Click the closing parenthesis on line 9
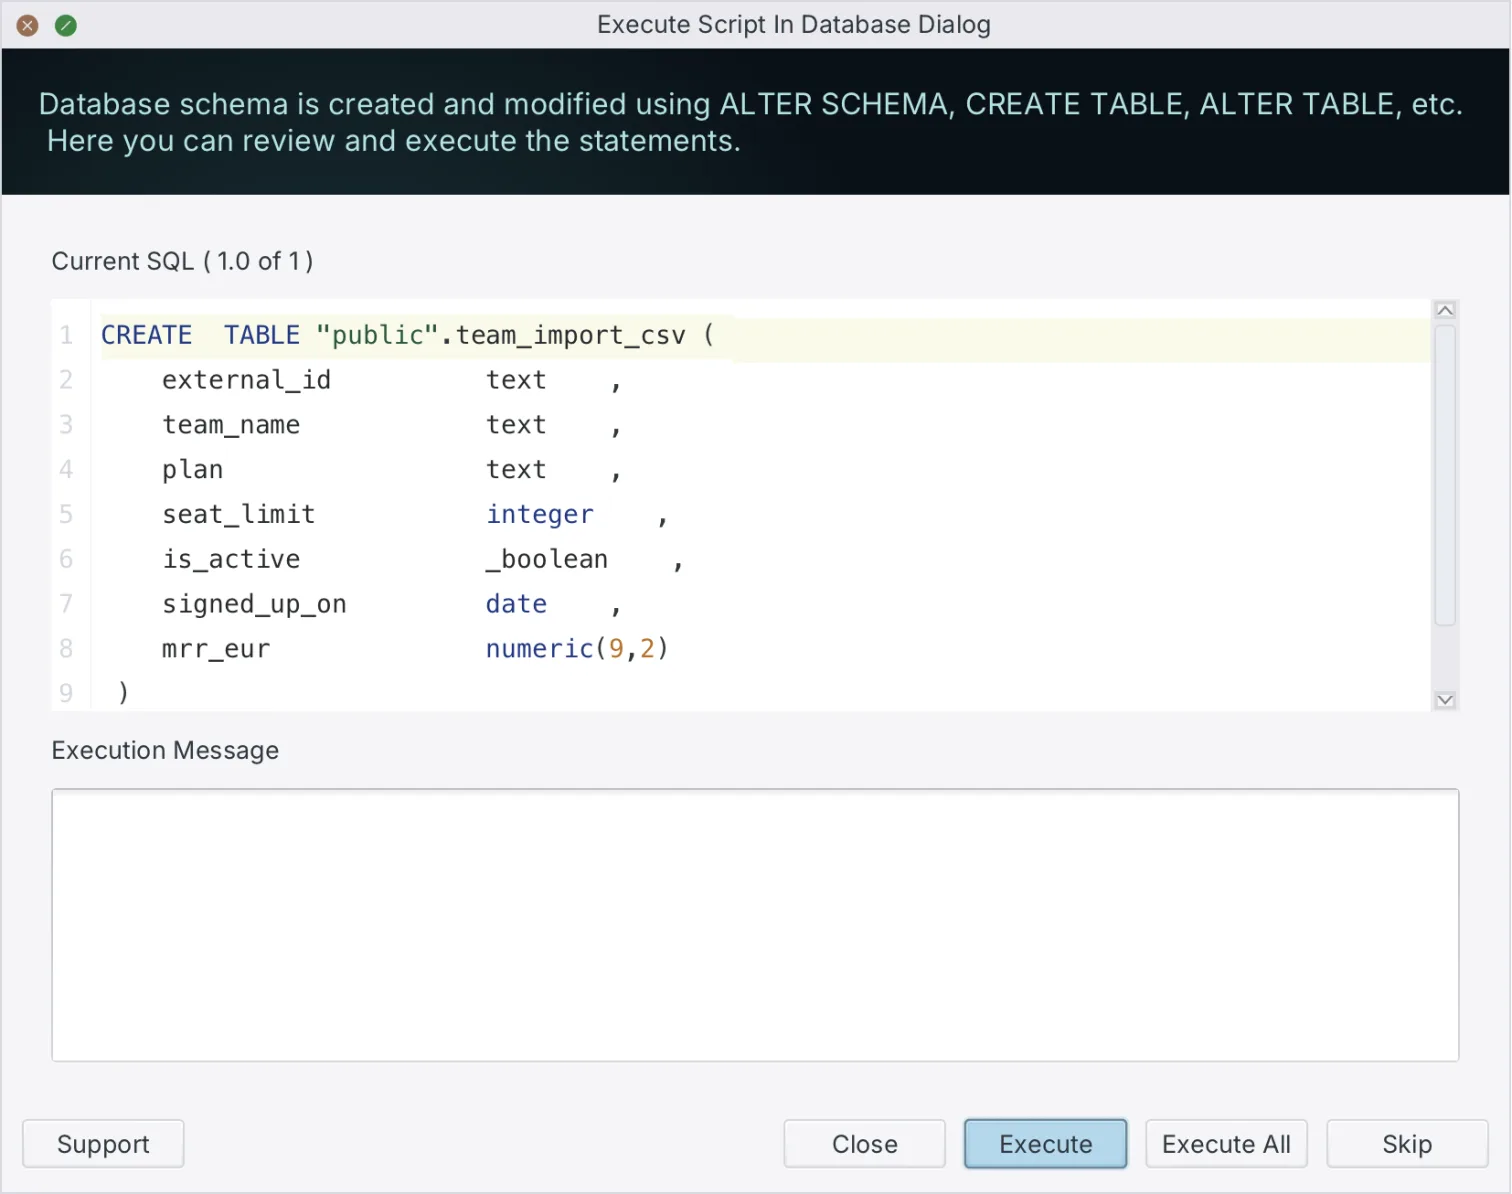The image size is (1512, 1194). coord(123,692)
